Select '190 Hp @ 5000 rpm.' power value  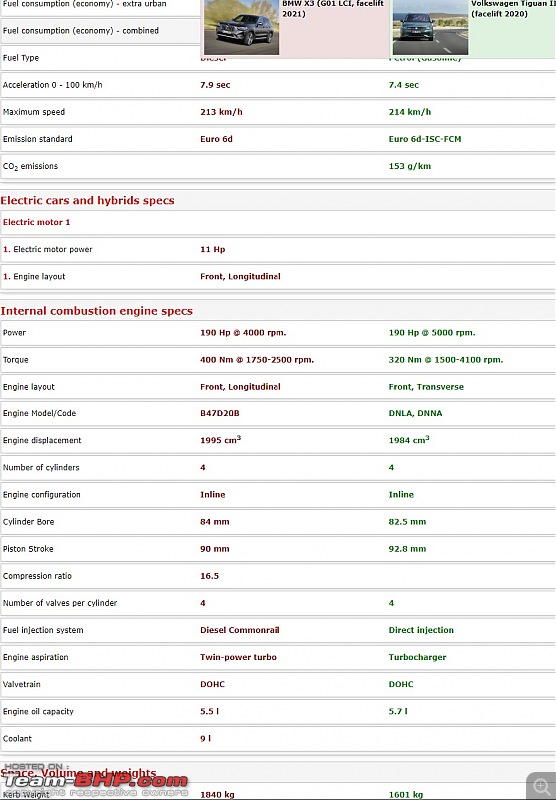click(x=432, y=333)
